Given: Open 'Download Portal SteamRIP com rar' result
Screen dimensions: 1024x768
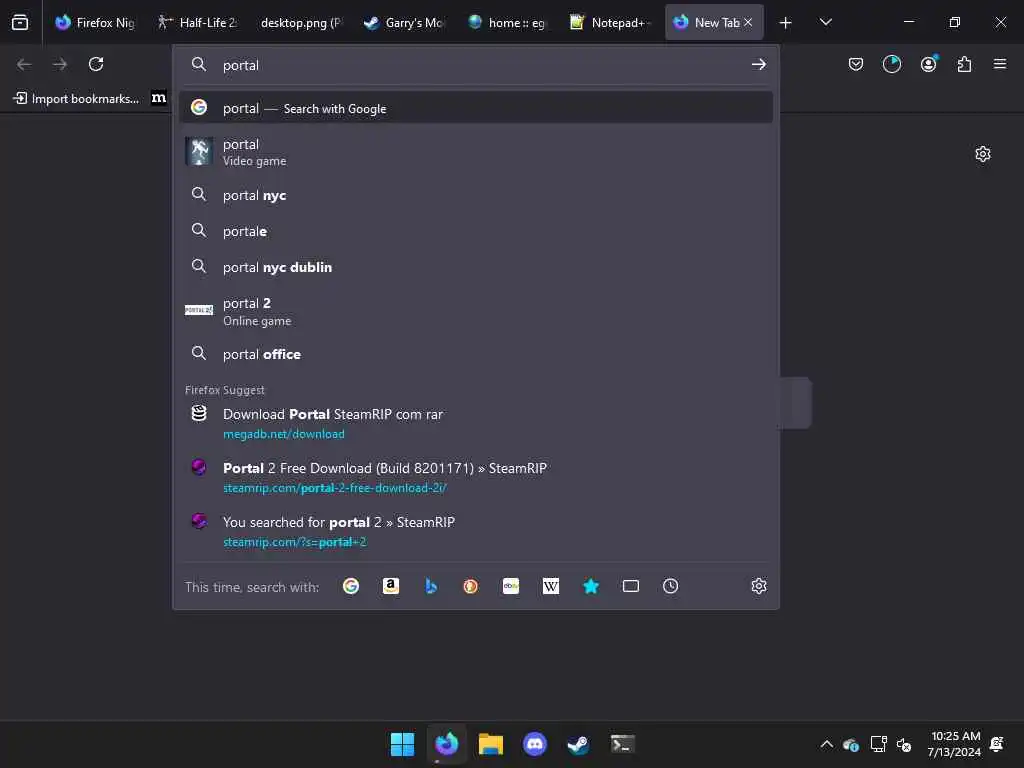Looking at the screenshot, I should [x=475, y=423].
